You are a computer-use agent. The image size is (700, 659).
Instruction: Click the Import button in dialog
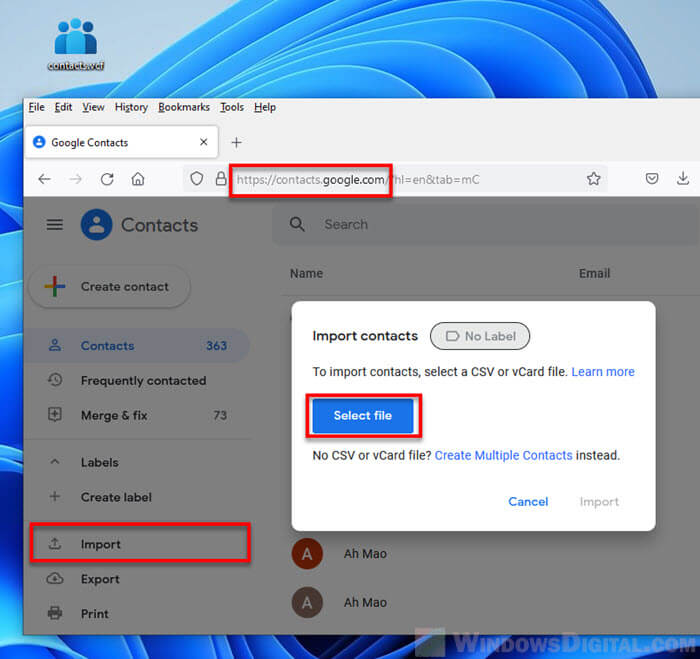599,501
